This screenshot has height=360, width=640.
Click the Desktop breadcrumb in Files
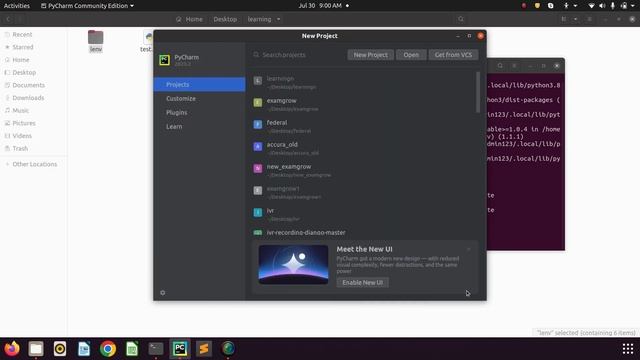[225, 19]
